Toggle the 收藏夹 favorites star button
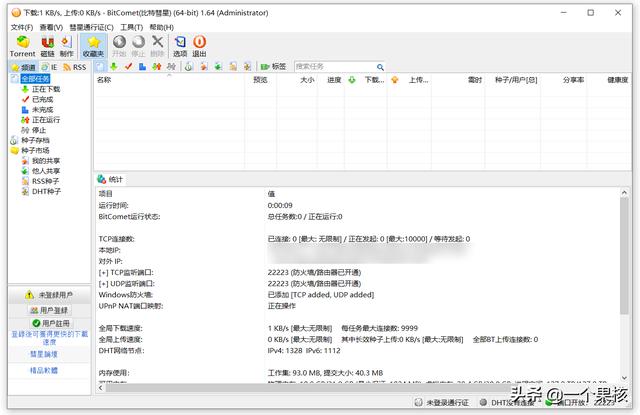640x415 pixels. (x=93, y=46)
